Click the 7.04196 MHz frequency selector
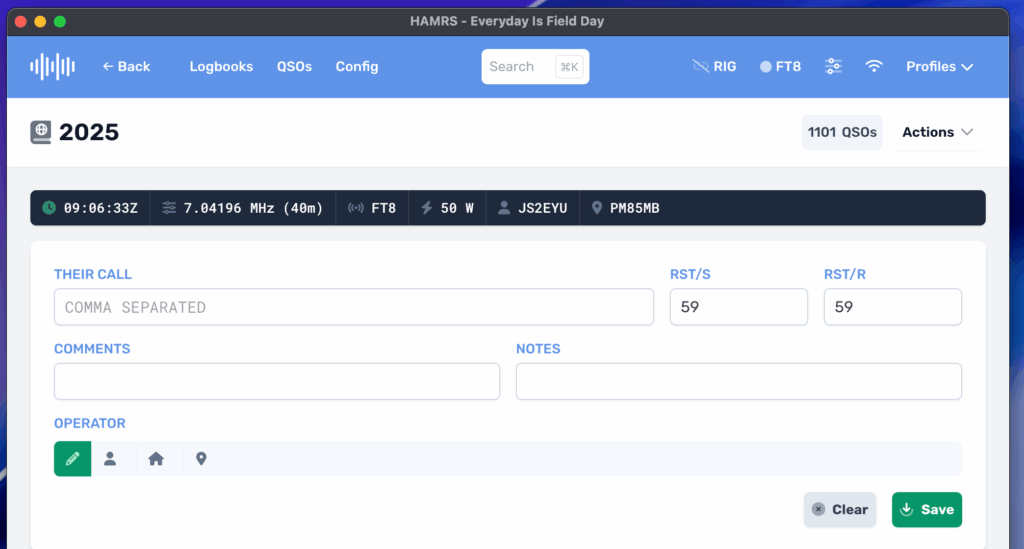Viewport: 1024px width, 549px height. [x=242, y=208]
